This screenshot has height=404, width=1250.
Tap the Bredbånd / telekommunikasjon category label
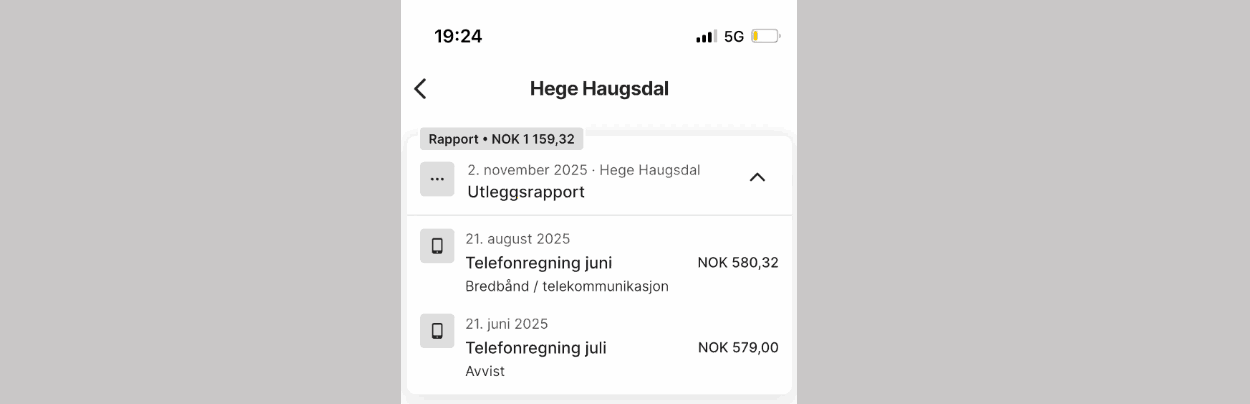567,286
